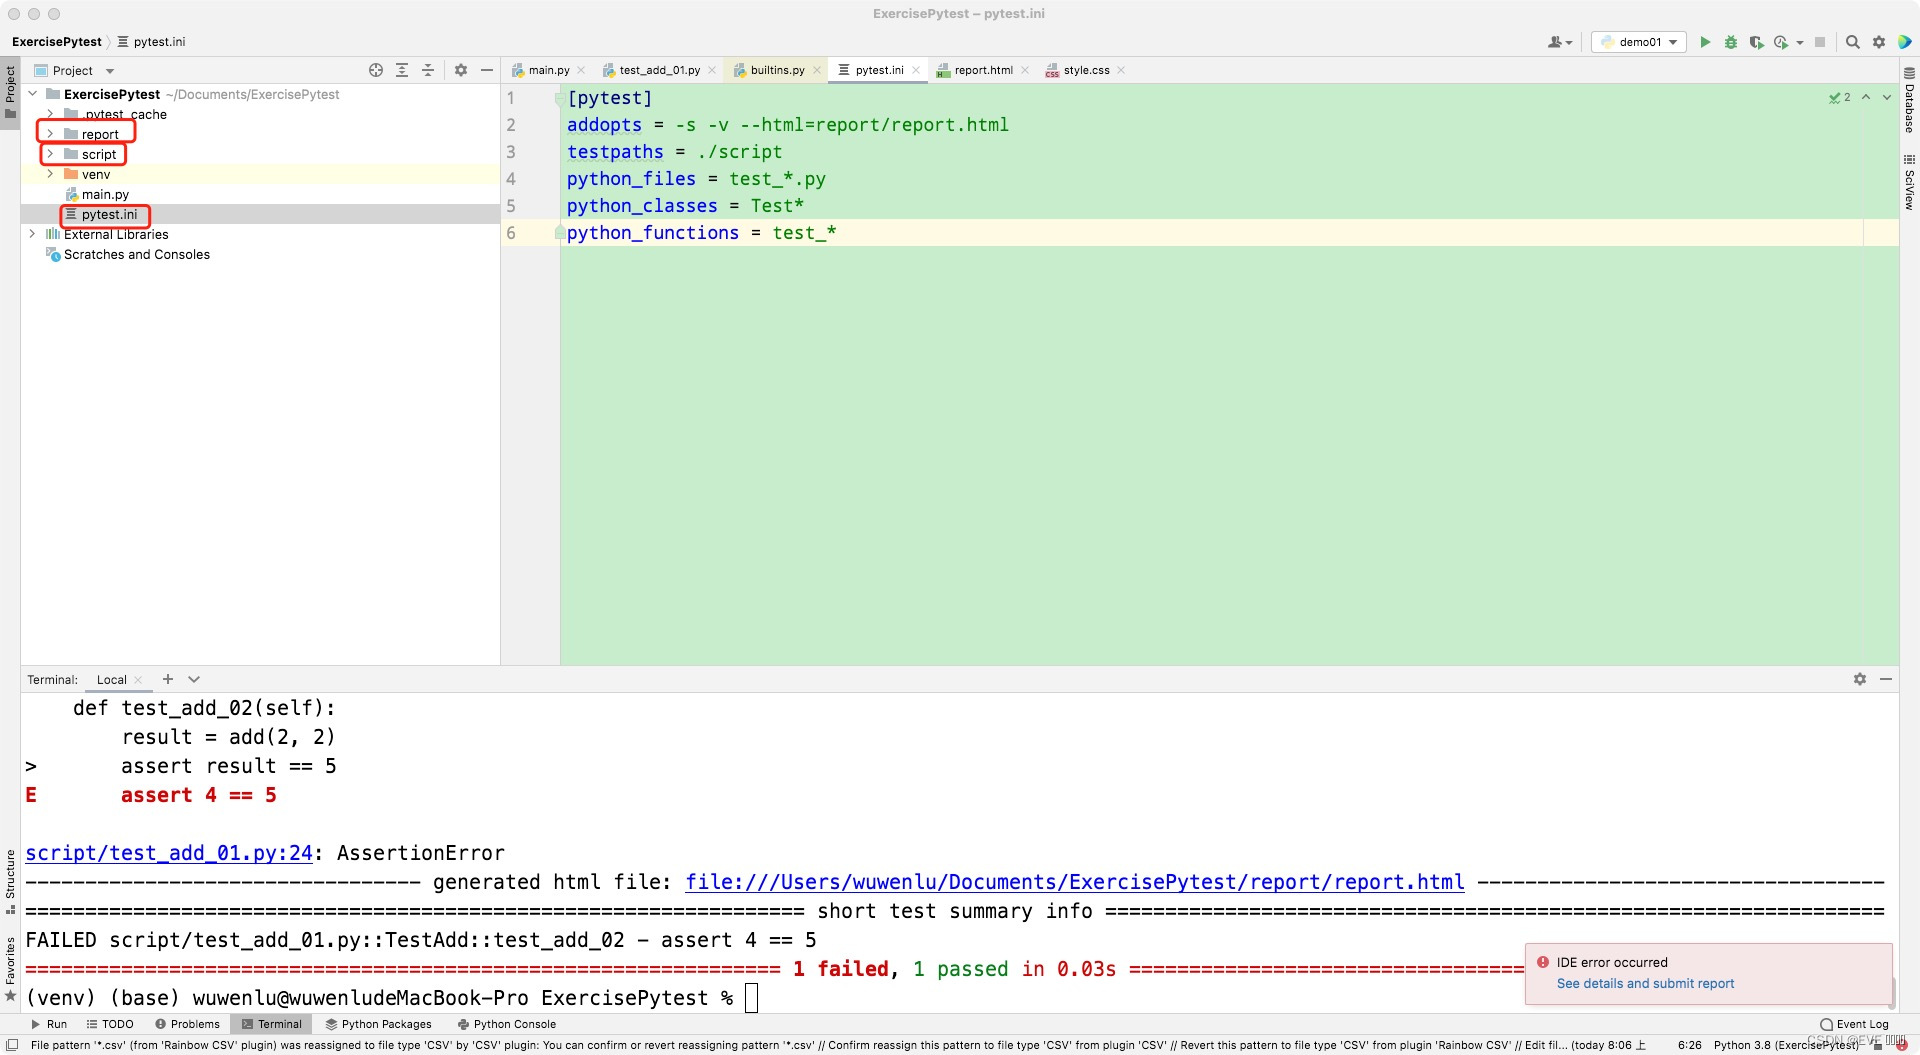The image size is (1920, 1055).
Task: Select the Local terminal tab
Action: [x=111, y=680]
